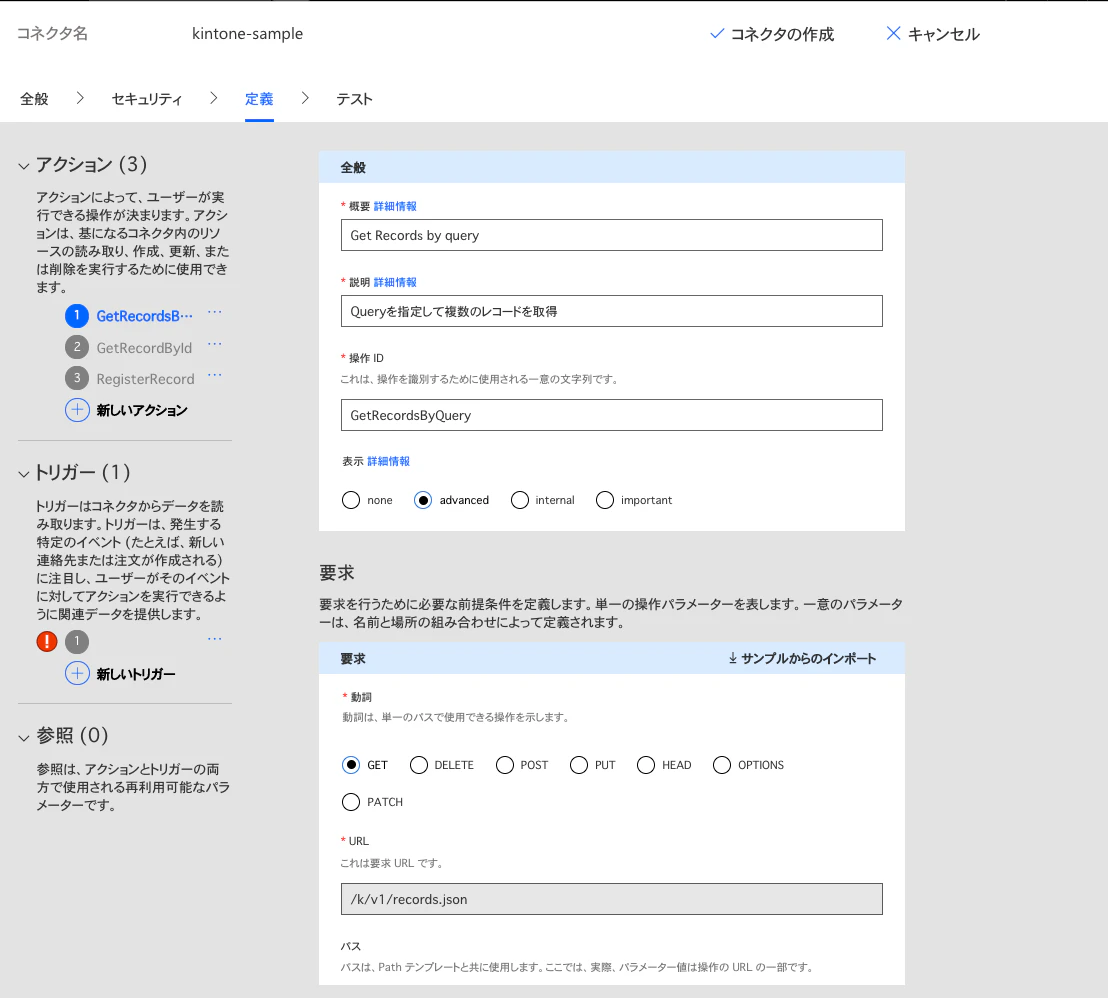Screen dimensions: 1108x998
Task: Select action number 1 badge
Action: 77,315
